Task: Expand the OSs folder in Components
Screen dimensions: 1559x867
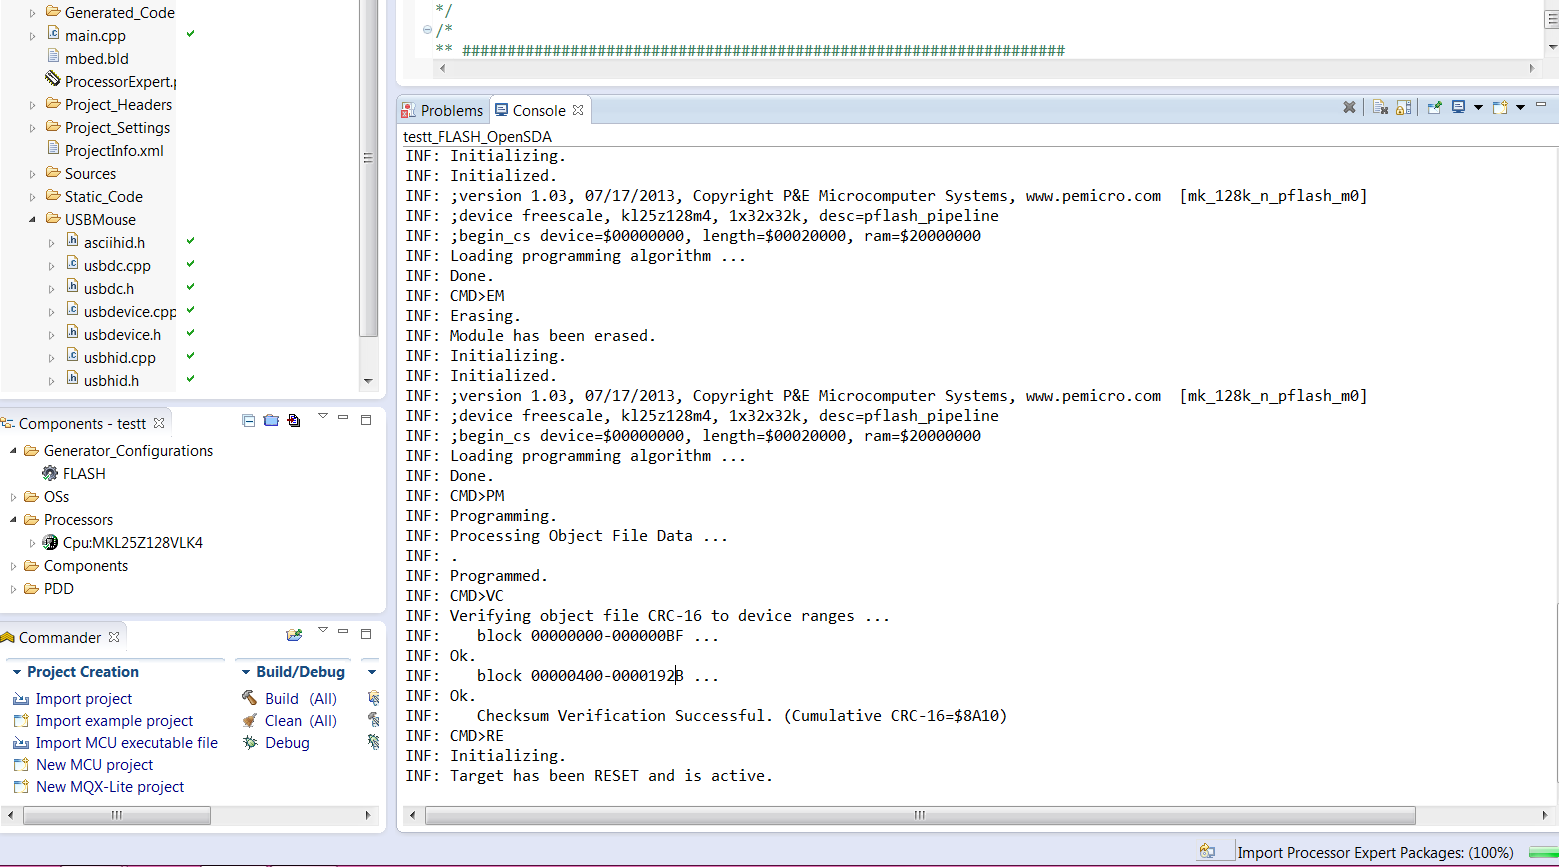Action: [13, 497]
